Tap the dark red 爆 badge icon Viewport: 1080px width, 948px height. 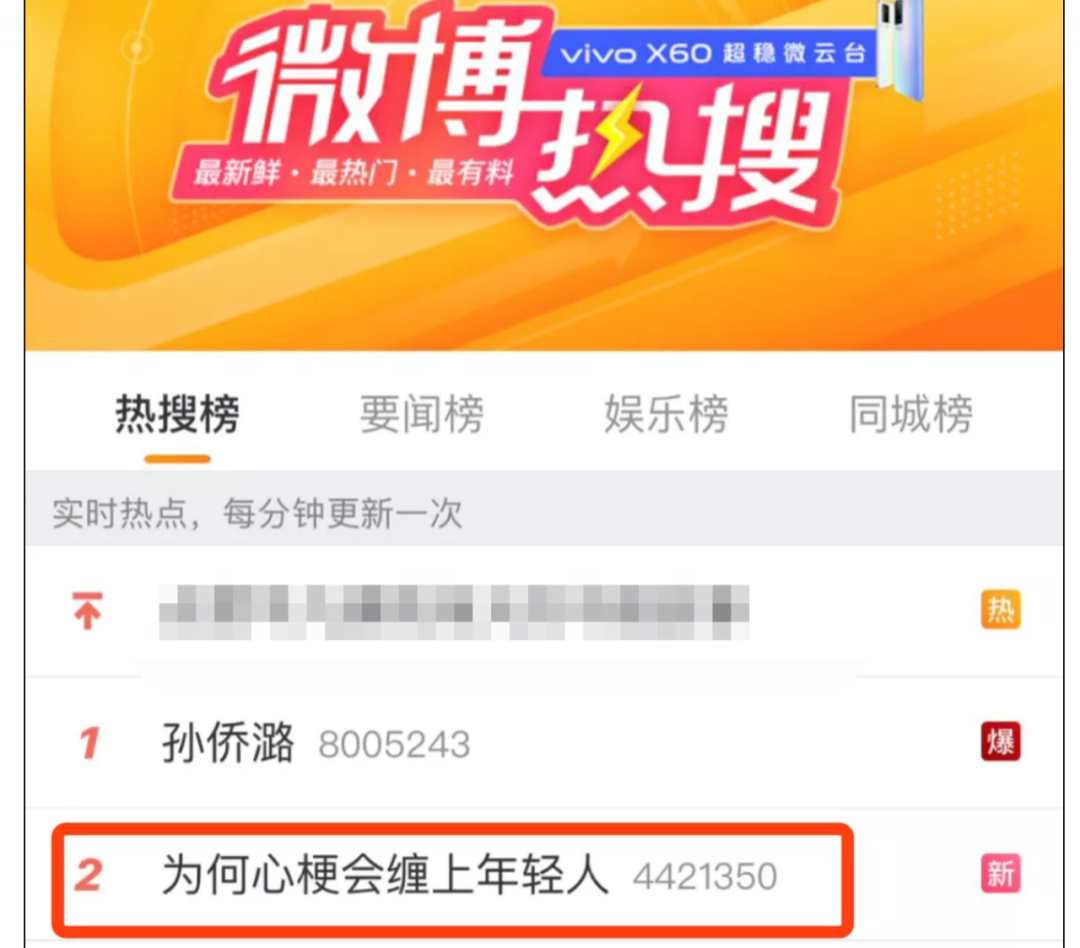pyautogui.click(x=1000, y=742)
